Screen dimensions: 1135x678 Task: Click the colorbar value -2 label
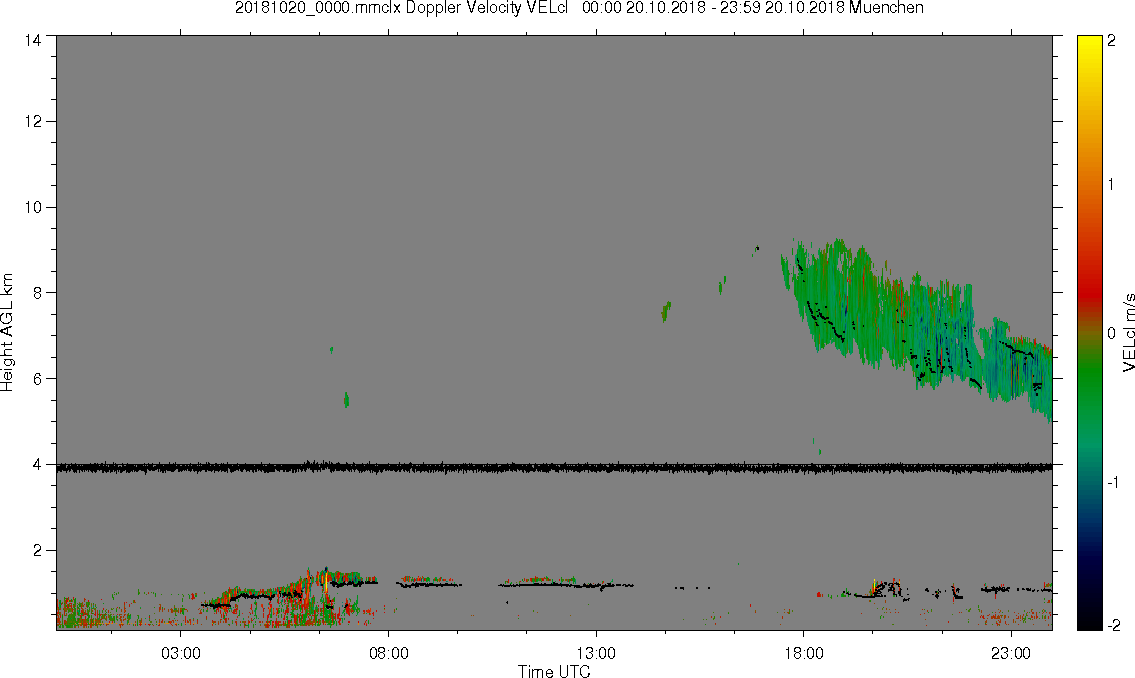[1113, 625]
